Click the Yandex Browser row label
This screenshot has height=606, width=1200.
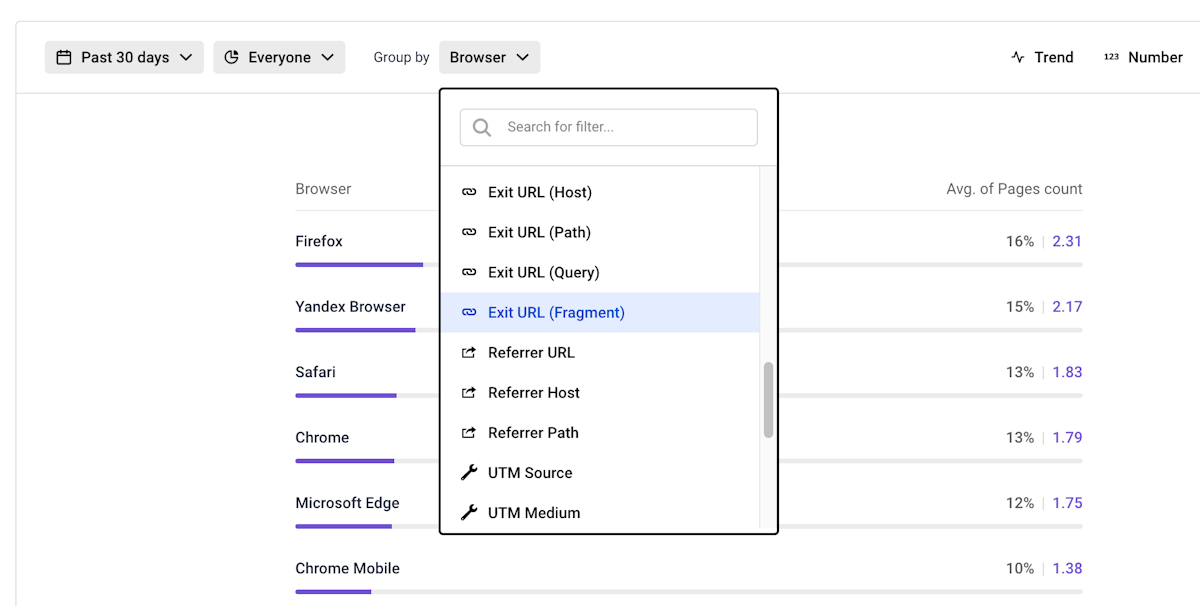point(350,307)
